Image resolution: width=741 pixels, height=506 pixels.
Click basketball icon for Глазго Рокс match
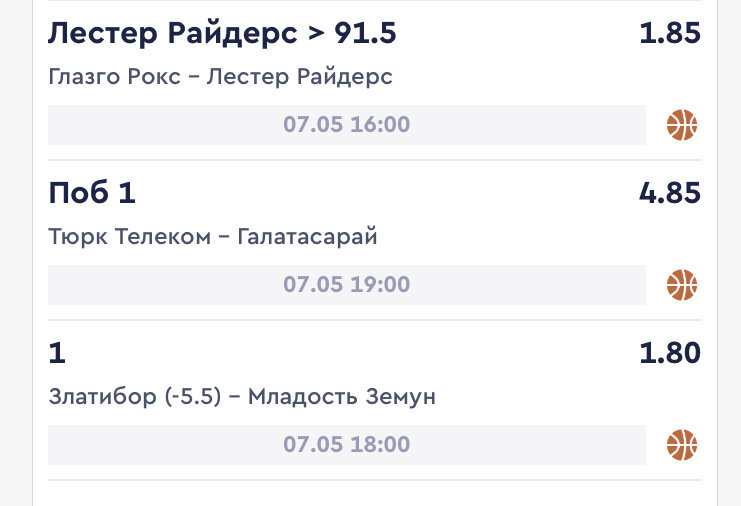point(682,125)
